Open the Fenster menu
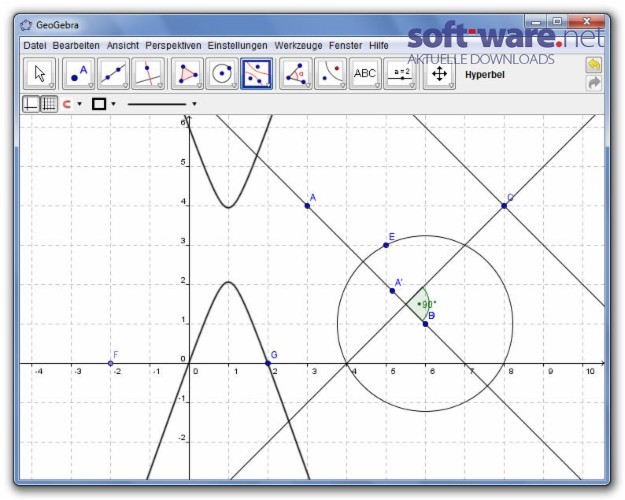 click(x=346, y=45)
